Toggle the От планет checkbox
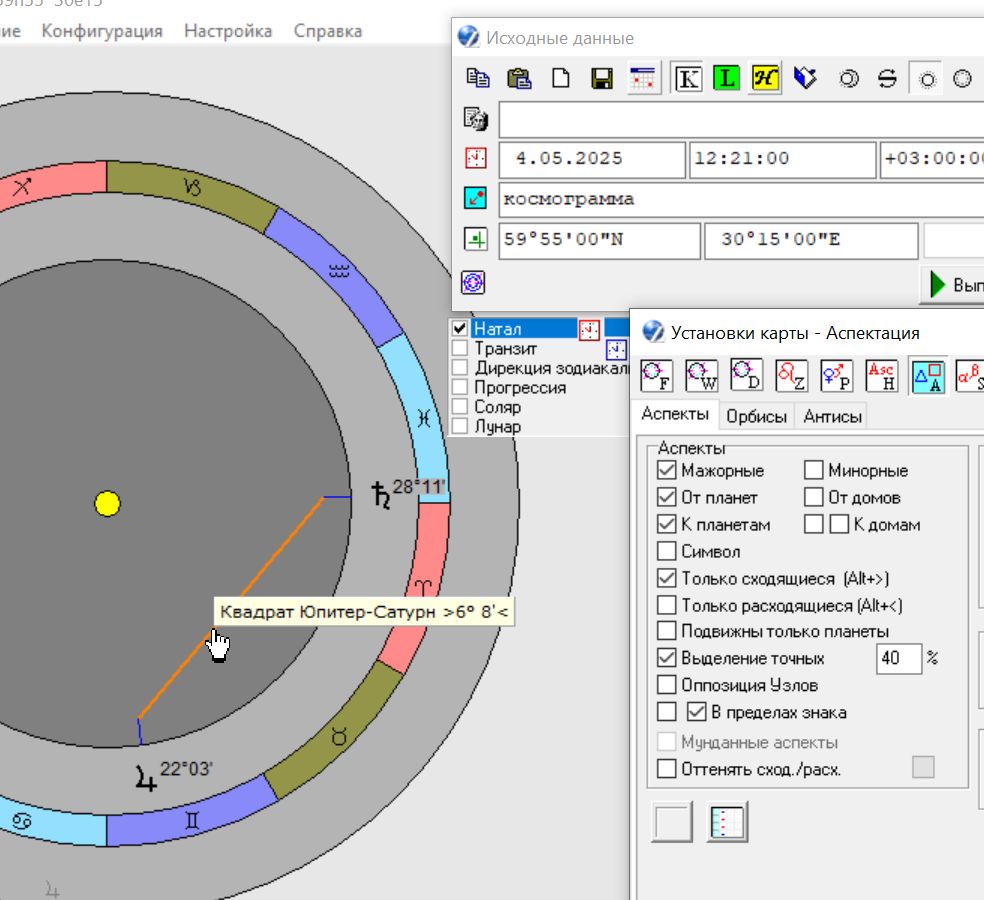 666,497
